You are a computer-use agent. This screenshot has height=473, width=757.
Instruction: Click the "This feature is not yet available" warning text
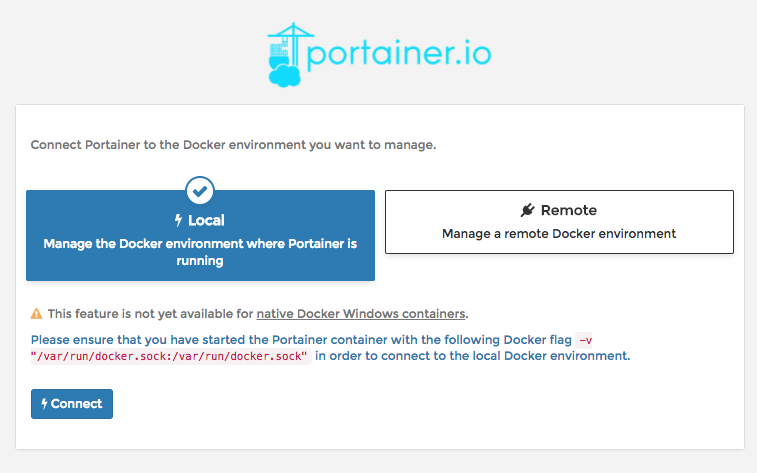coord(150,313)
